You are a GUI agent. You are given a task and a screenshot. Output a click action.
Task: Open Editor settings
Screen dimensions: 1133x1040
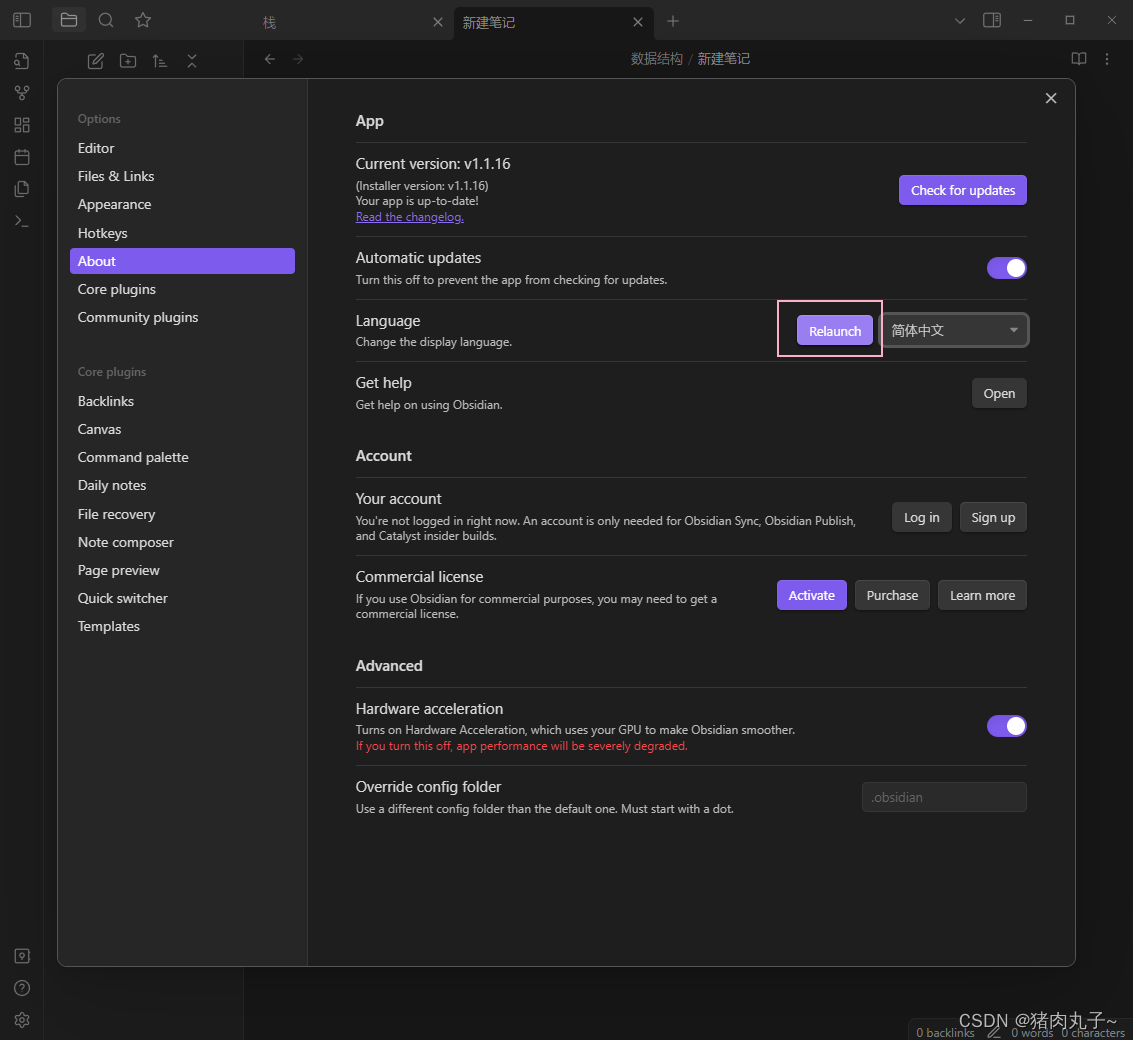point(182,148)
